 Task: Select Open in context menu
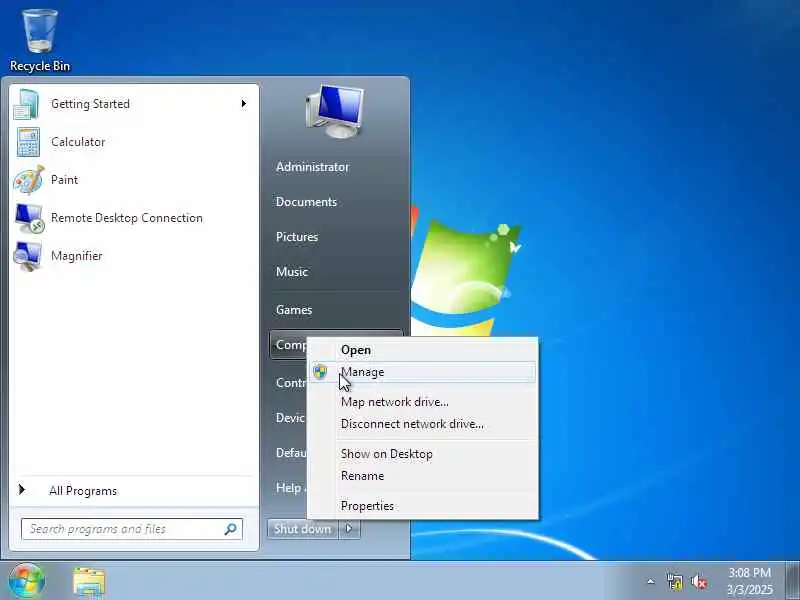pyautogui.click(x=422, y=350)
